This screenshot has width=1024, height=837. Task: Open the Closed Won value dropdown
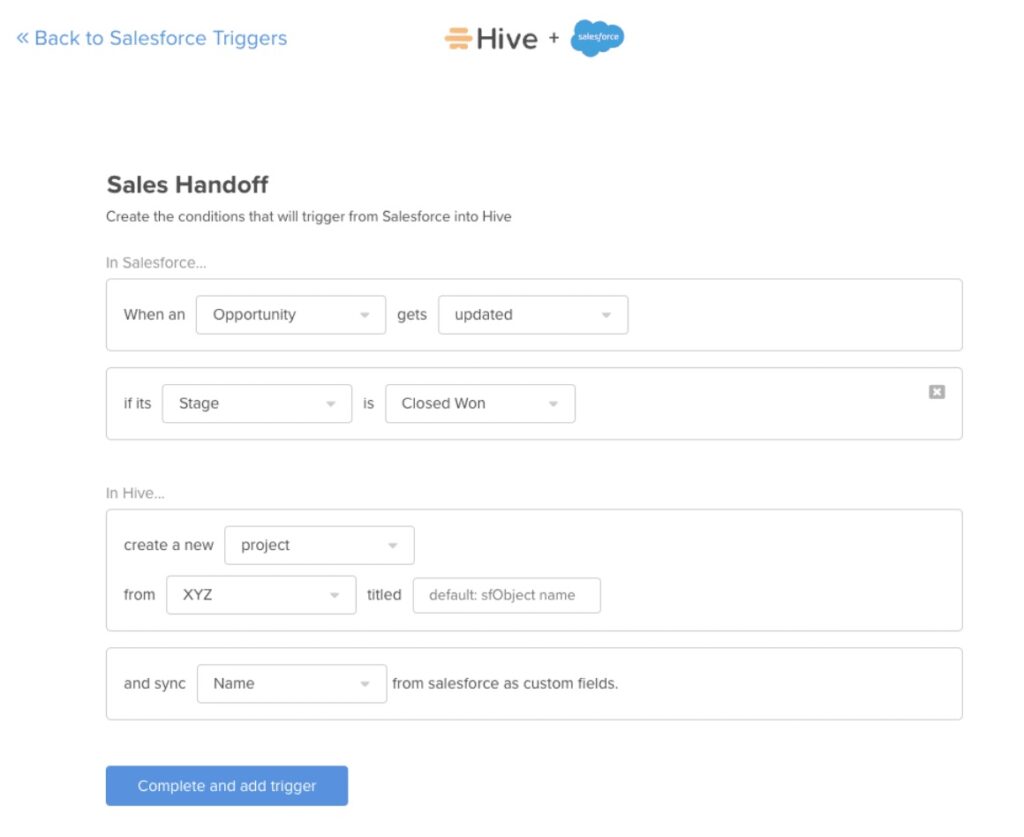480,403
